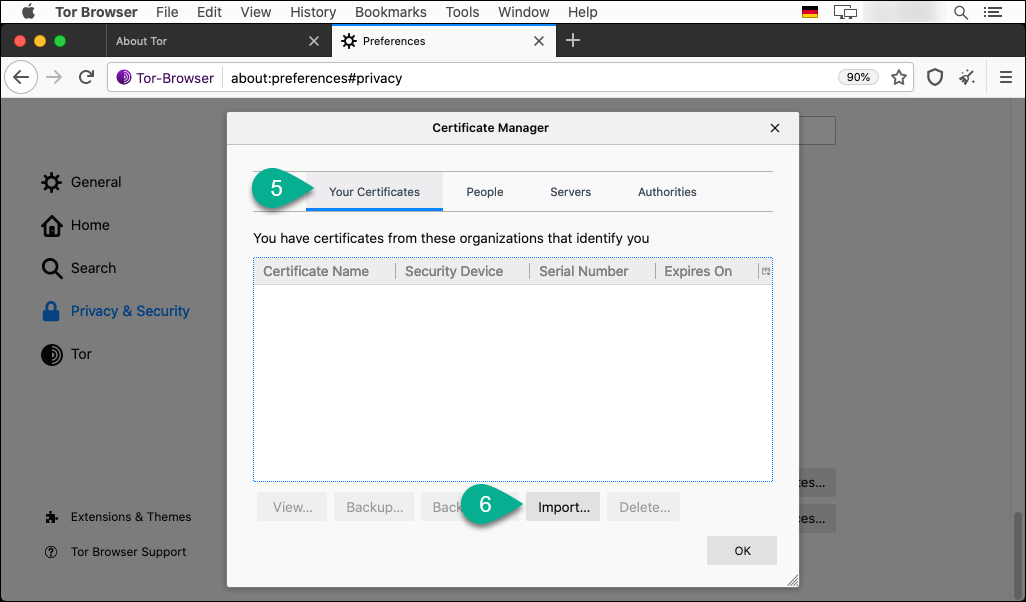Screen dimensions: 1026x602
Task: Close the Preferences tab
Action: pos(539,41)
